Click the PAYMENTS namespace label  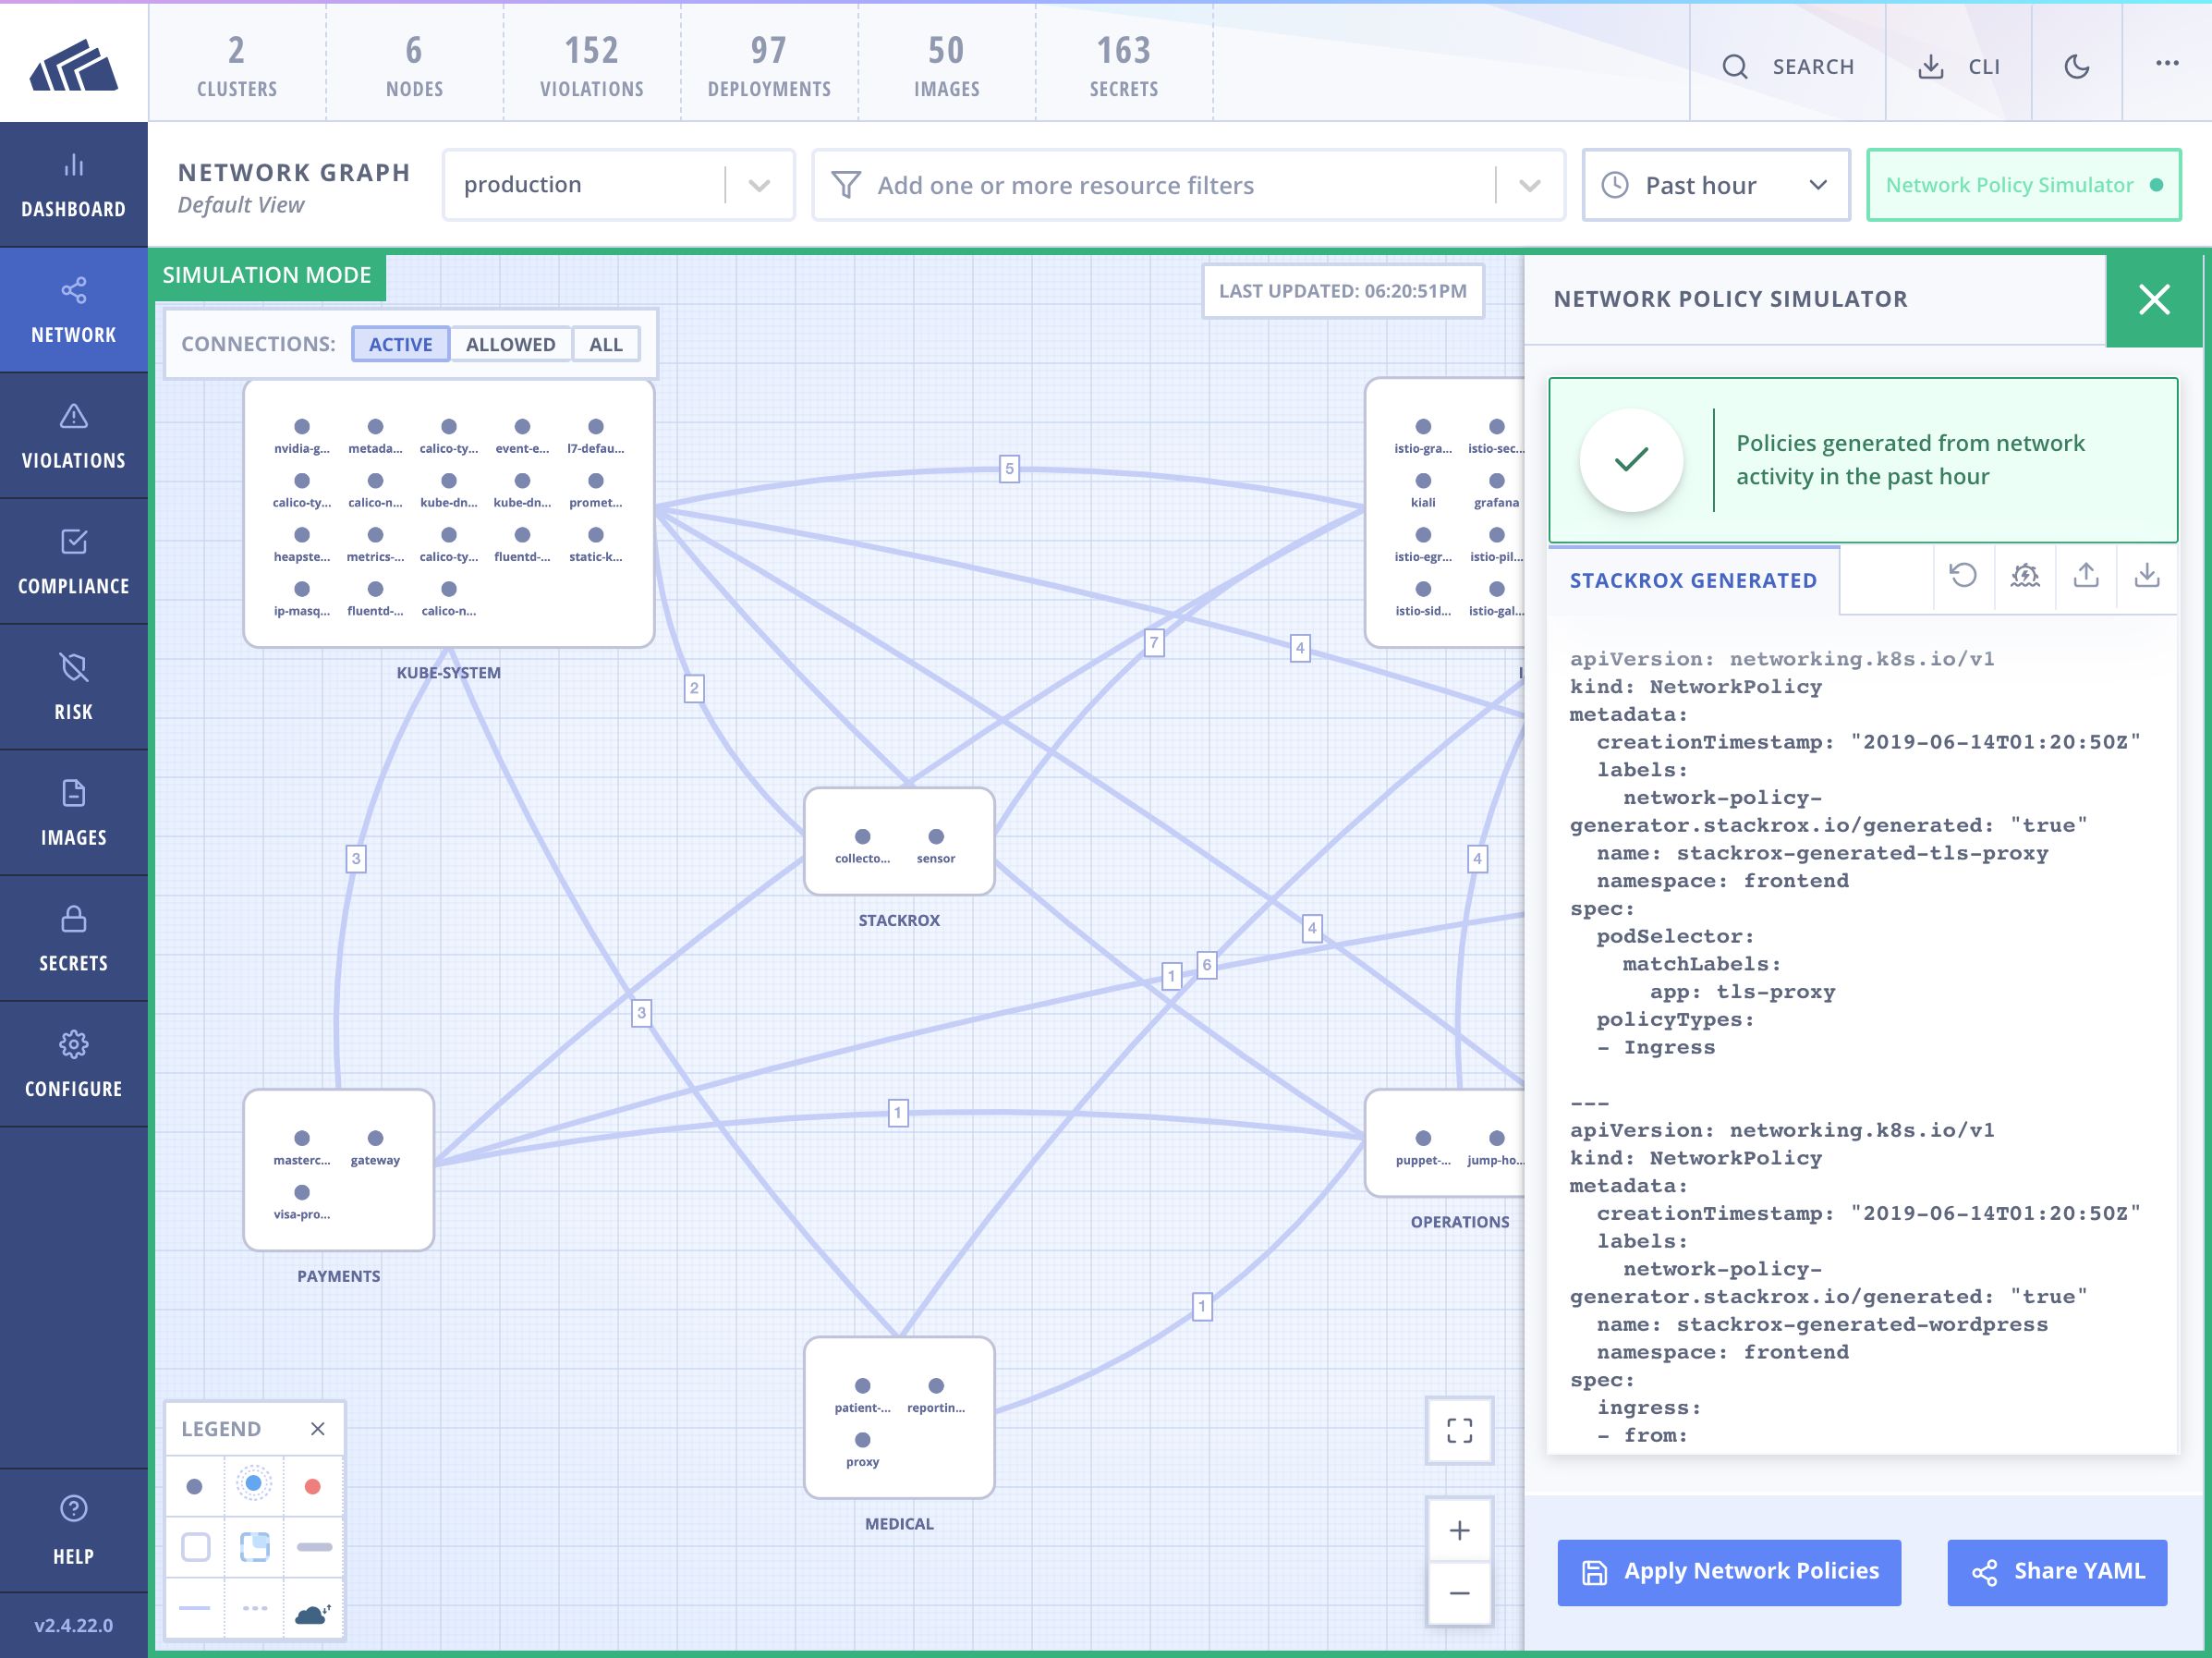(339, 1276)
